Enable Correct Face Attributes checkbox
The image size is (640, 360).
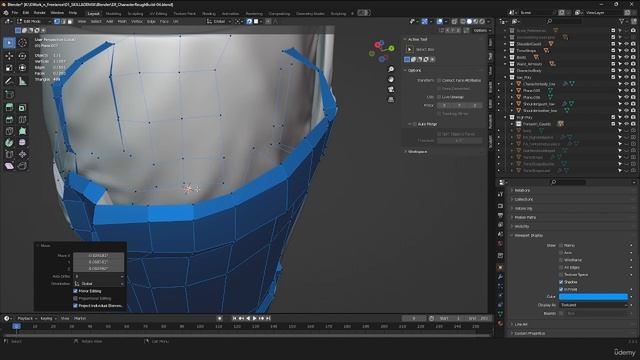point(439,80)
